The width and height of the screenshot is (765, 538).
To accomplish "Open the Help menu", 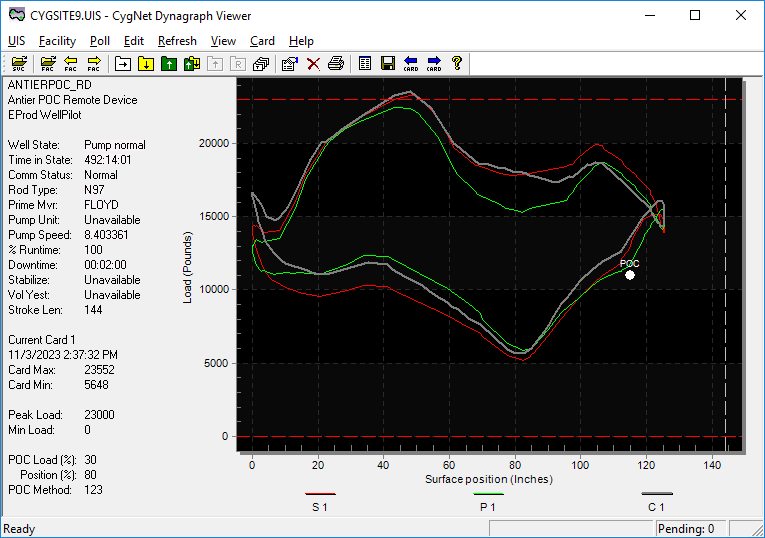I will coord(301,41).
